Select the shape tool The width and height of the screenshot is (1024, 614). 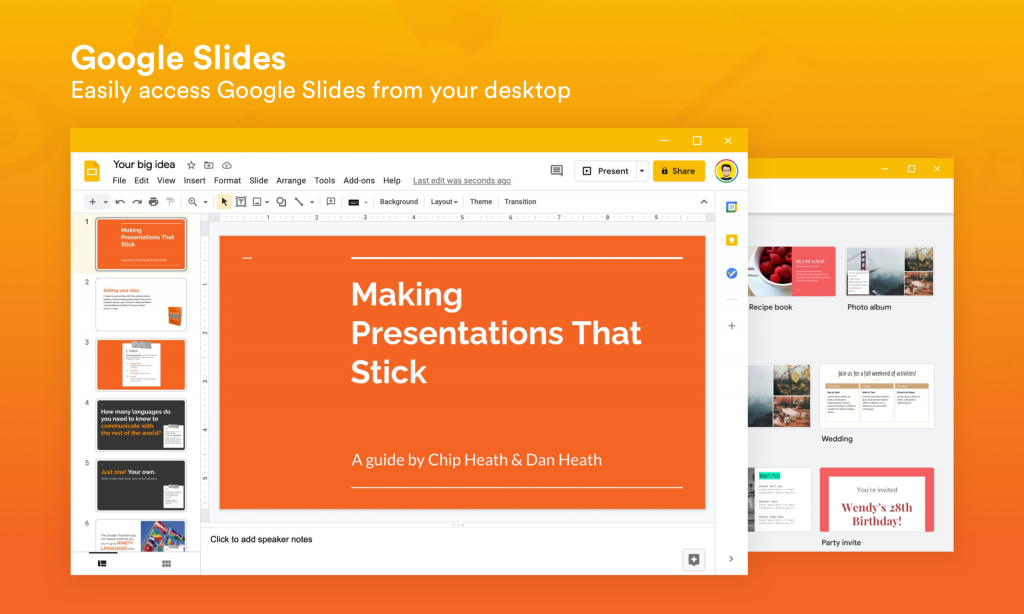point(281,202)
